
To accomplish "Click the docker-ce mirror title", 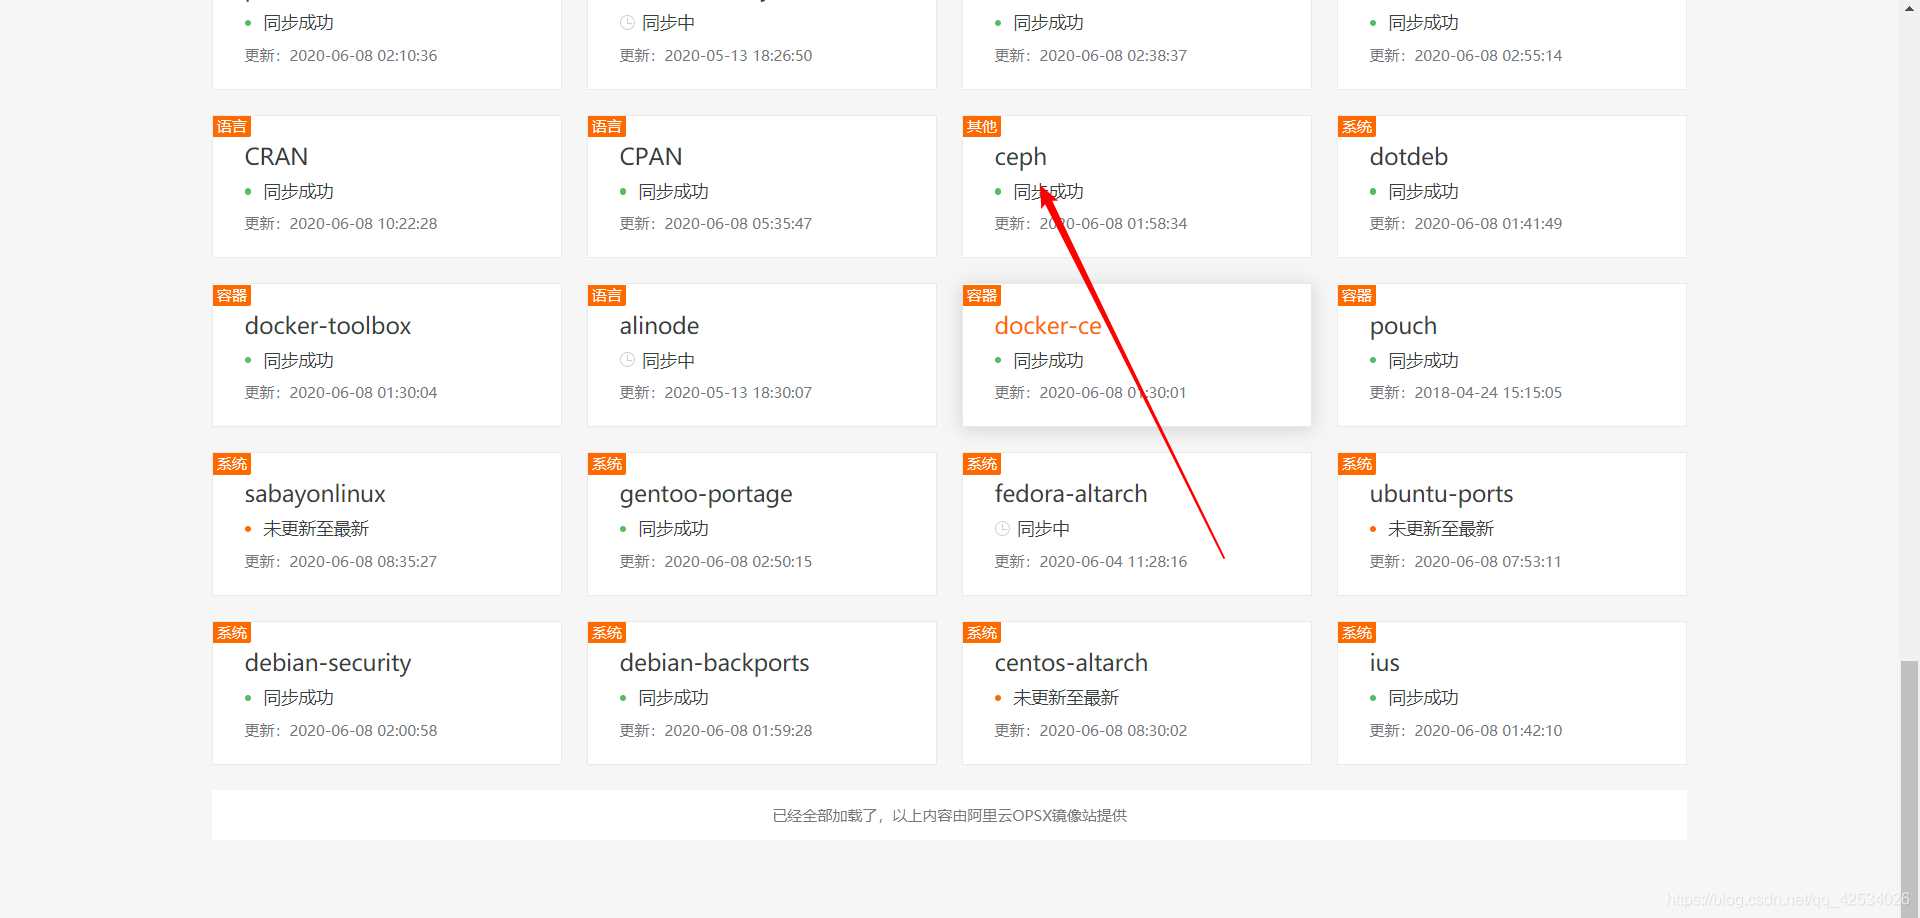I will (x=1048, y=326).
